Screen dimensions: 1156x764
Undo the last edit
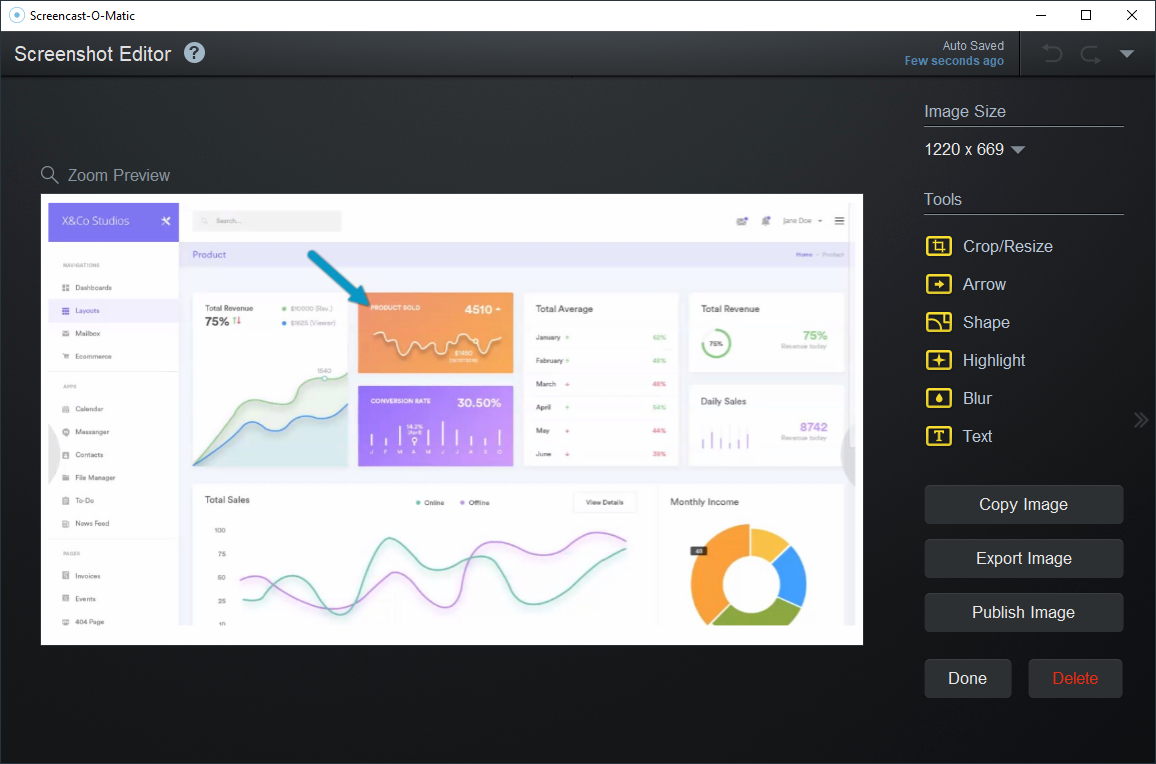1052,54
